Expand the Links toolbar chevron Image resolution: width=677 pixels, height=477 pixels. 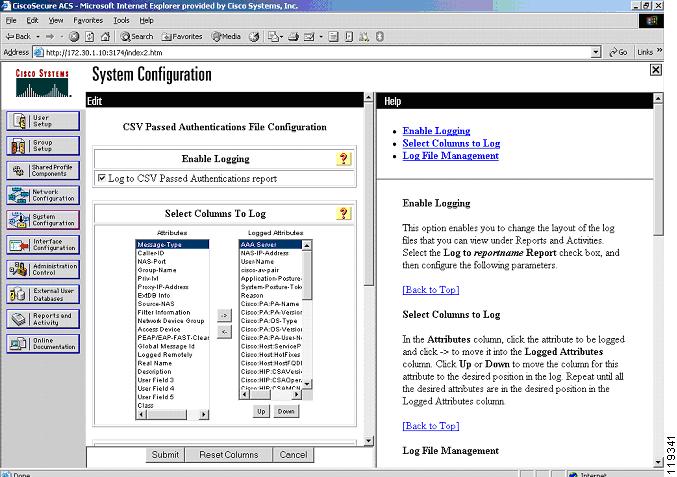659,51
